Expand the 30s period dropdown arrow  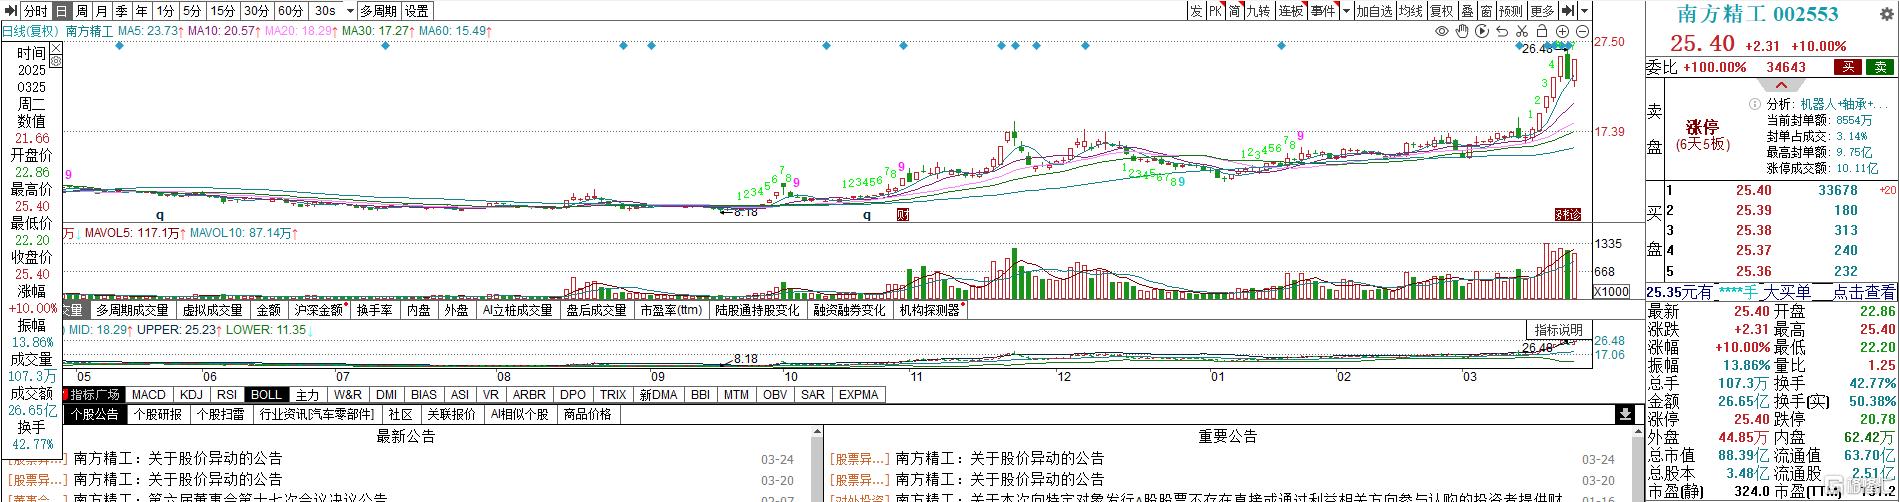350,11
